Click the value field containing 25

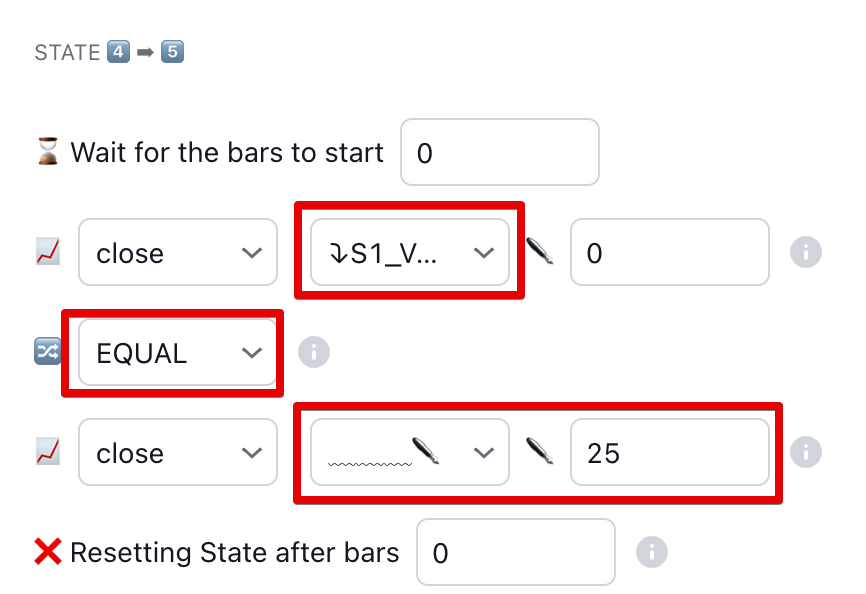click(x=669, y=453)
